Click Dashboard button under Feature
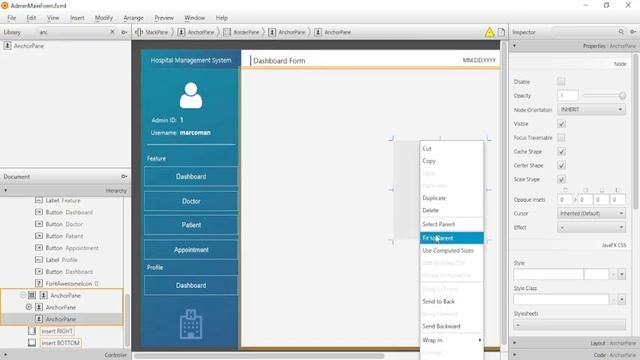640x360 pixels. coord(191,176)
